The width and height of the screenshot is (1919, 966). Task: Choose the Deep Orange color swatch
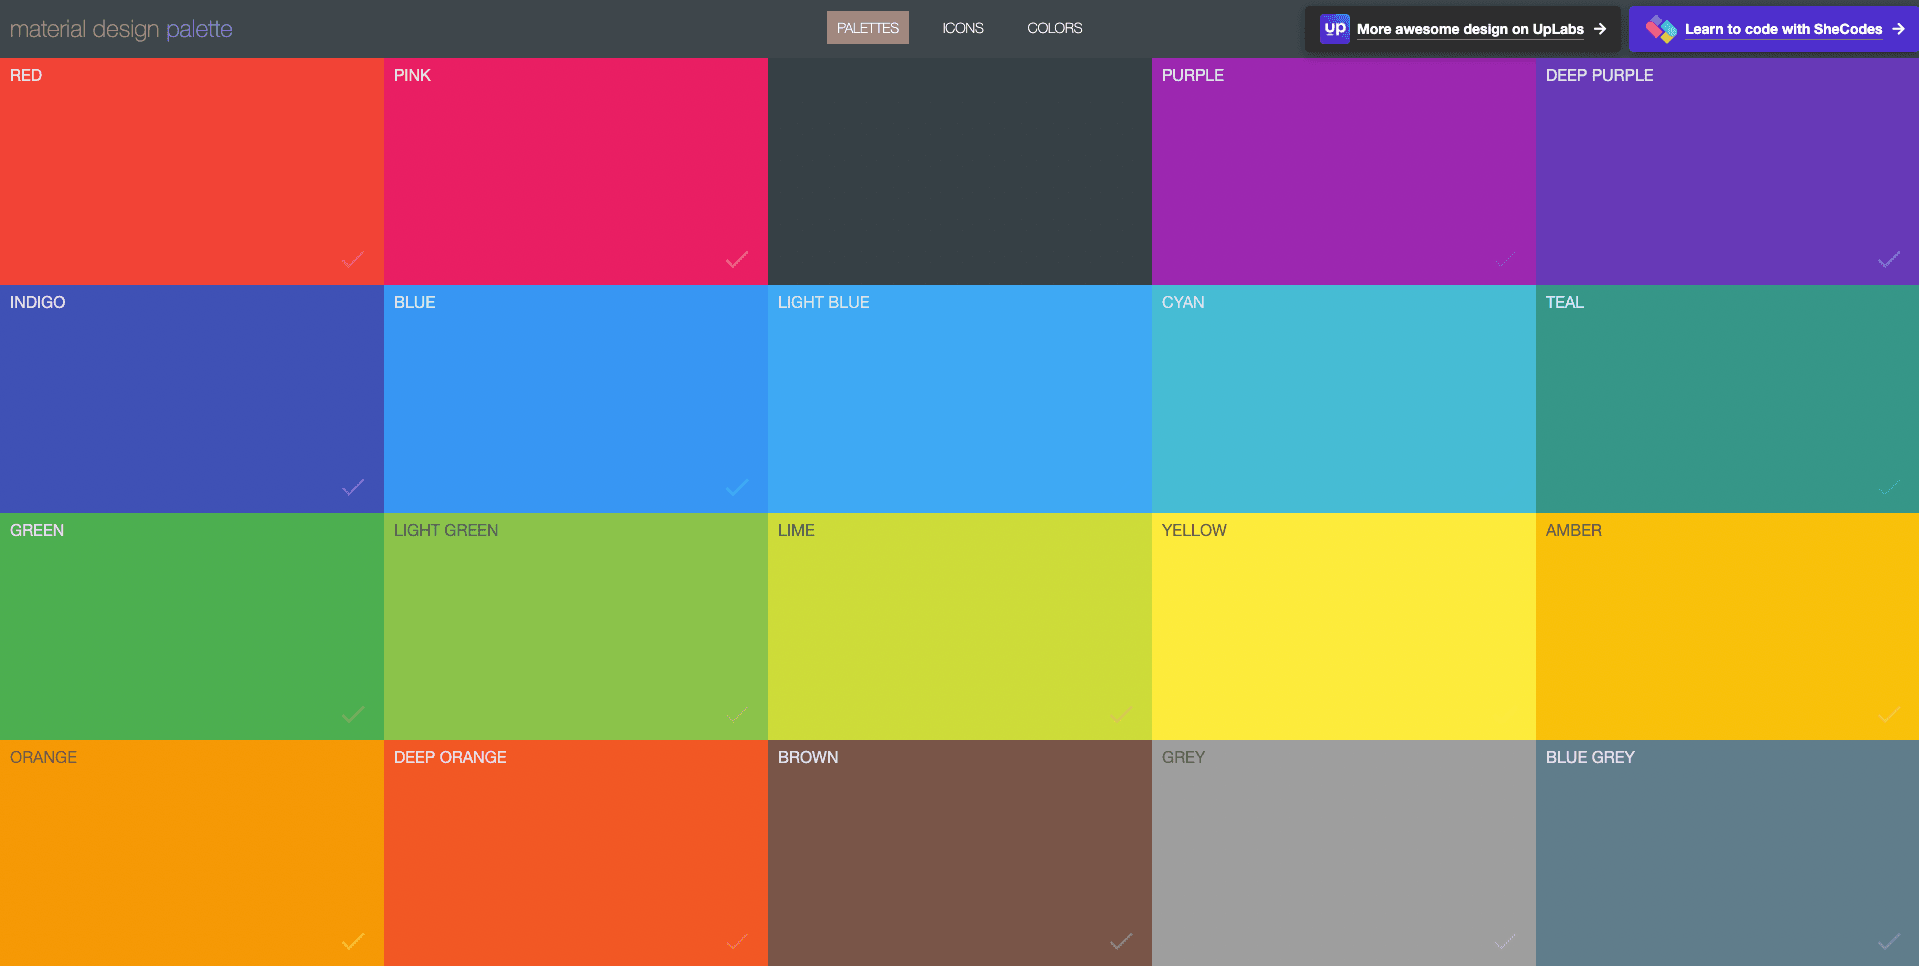coord(576,853)
